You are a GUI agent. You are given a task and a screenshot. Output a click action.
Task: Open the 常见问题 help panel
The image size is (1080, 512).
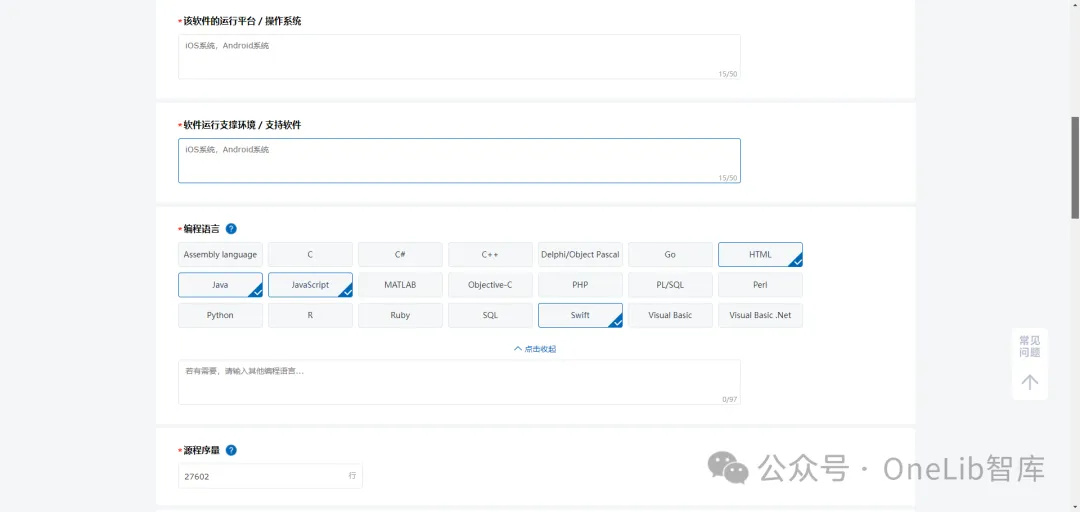[x=1030, y=346]
